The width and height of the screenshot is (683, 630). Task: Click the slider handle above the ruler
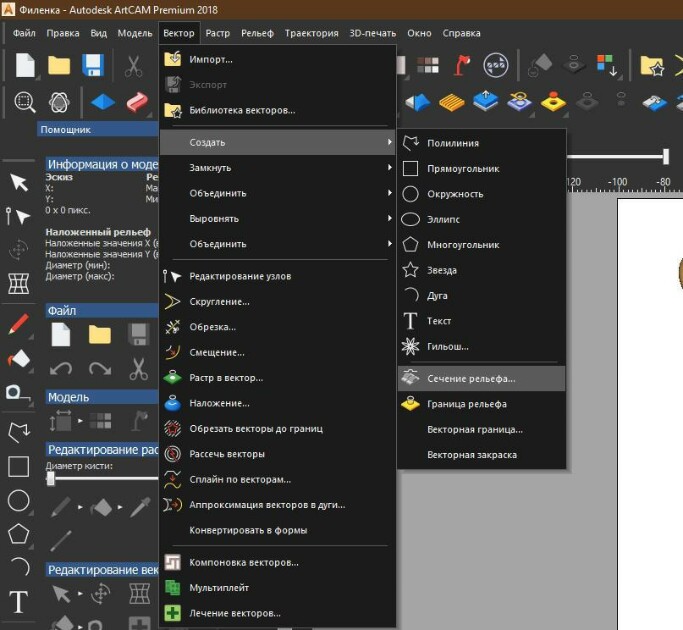point(666,156)
